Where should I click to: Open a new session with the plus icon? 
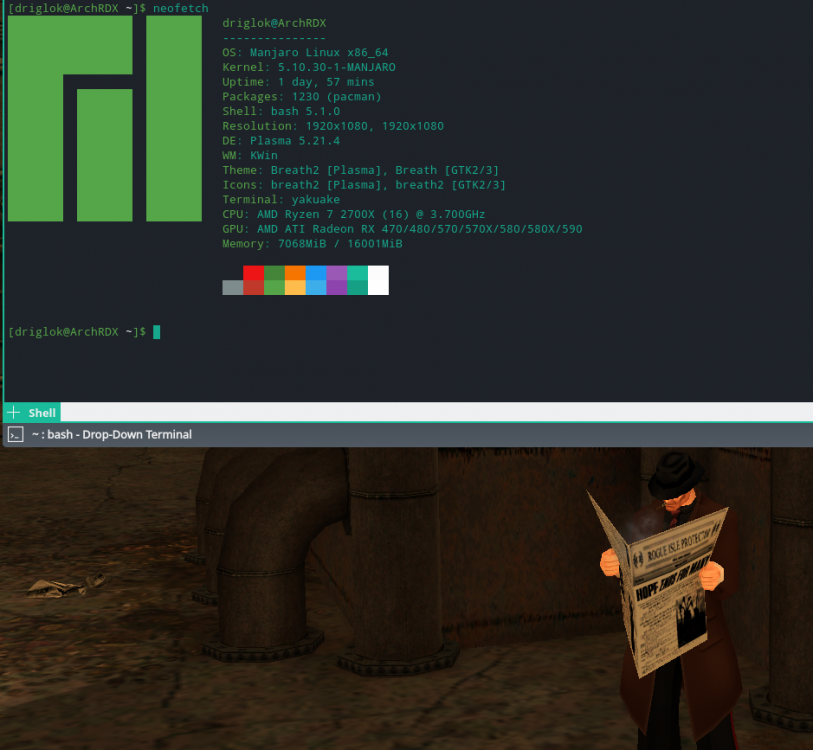pos(13,412)
